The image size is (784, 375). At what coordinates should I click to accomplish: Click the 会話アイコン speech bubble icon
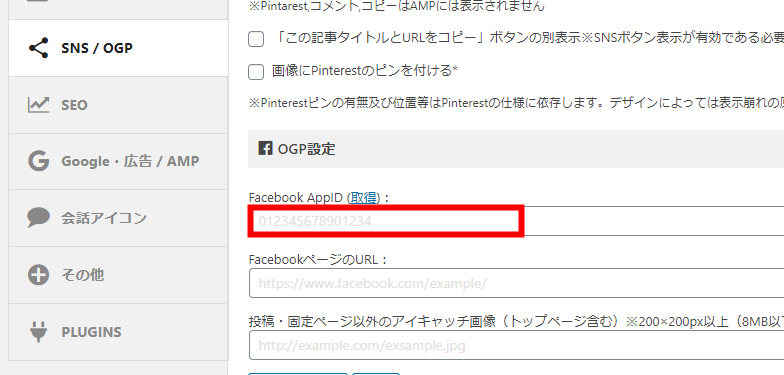pyautogui.click(x=38, y=218)
